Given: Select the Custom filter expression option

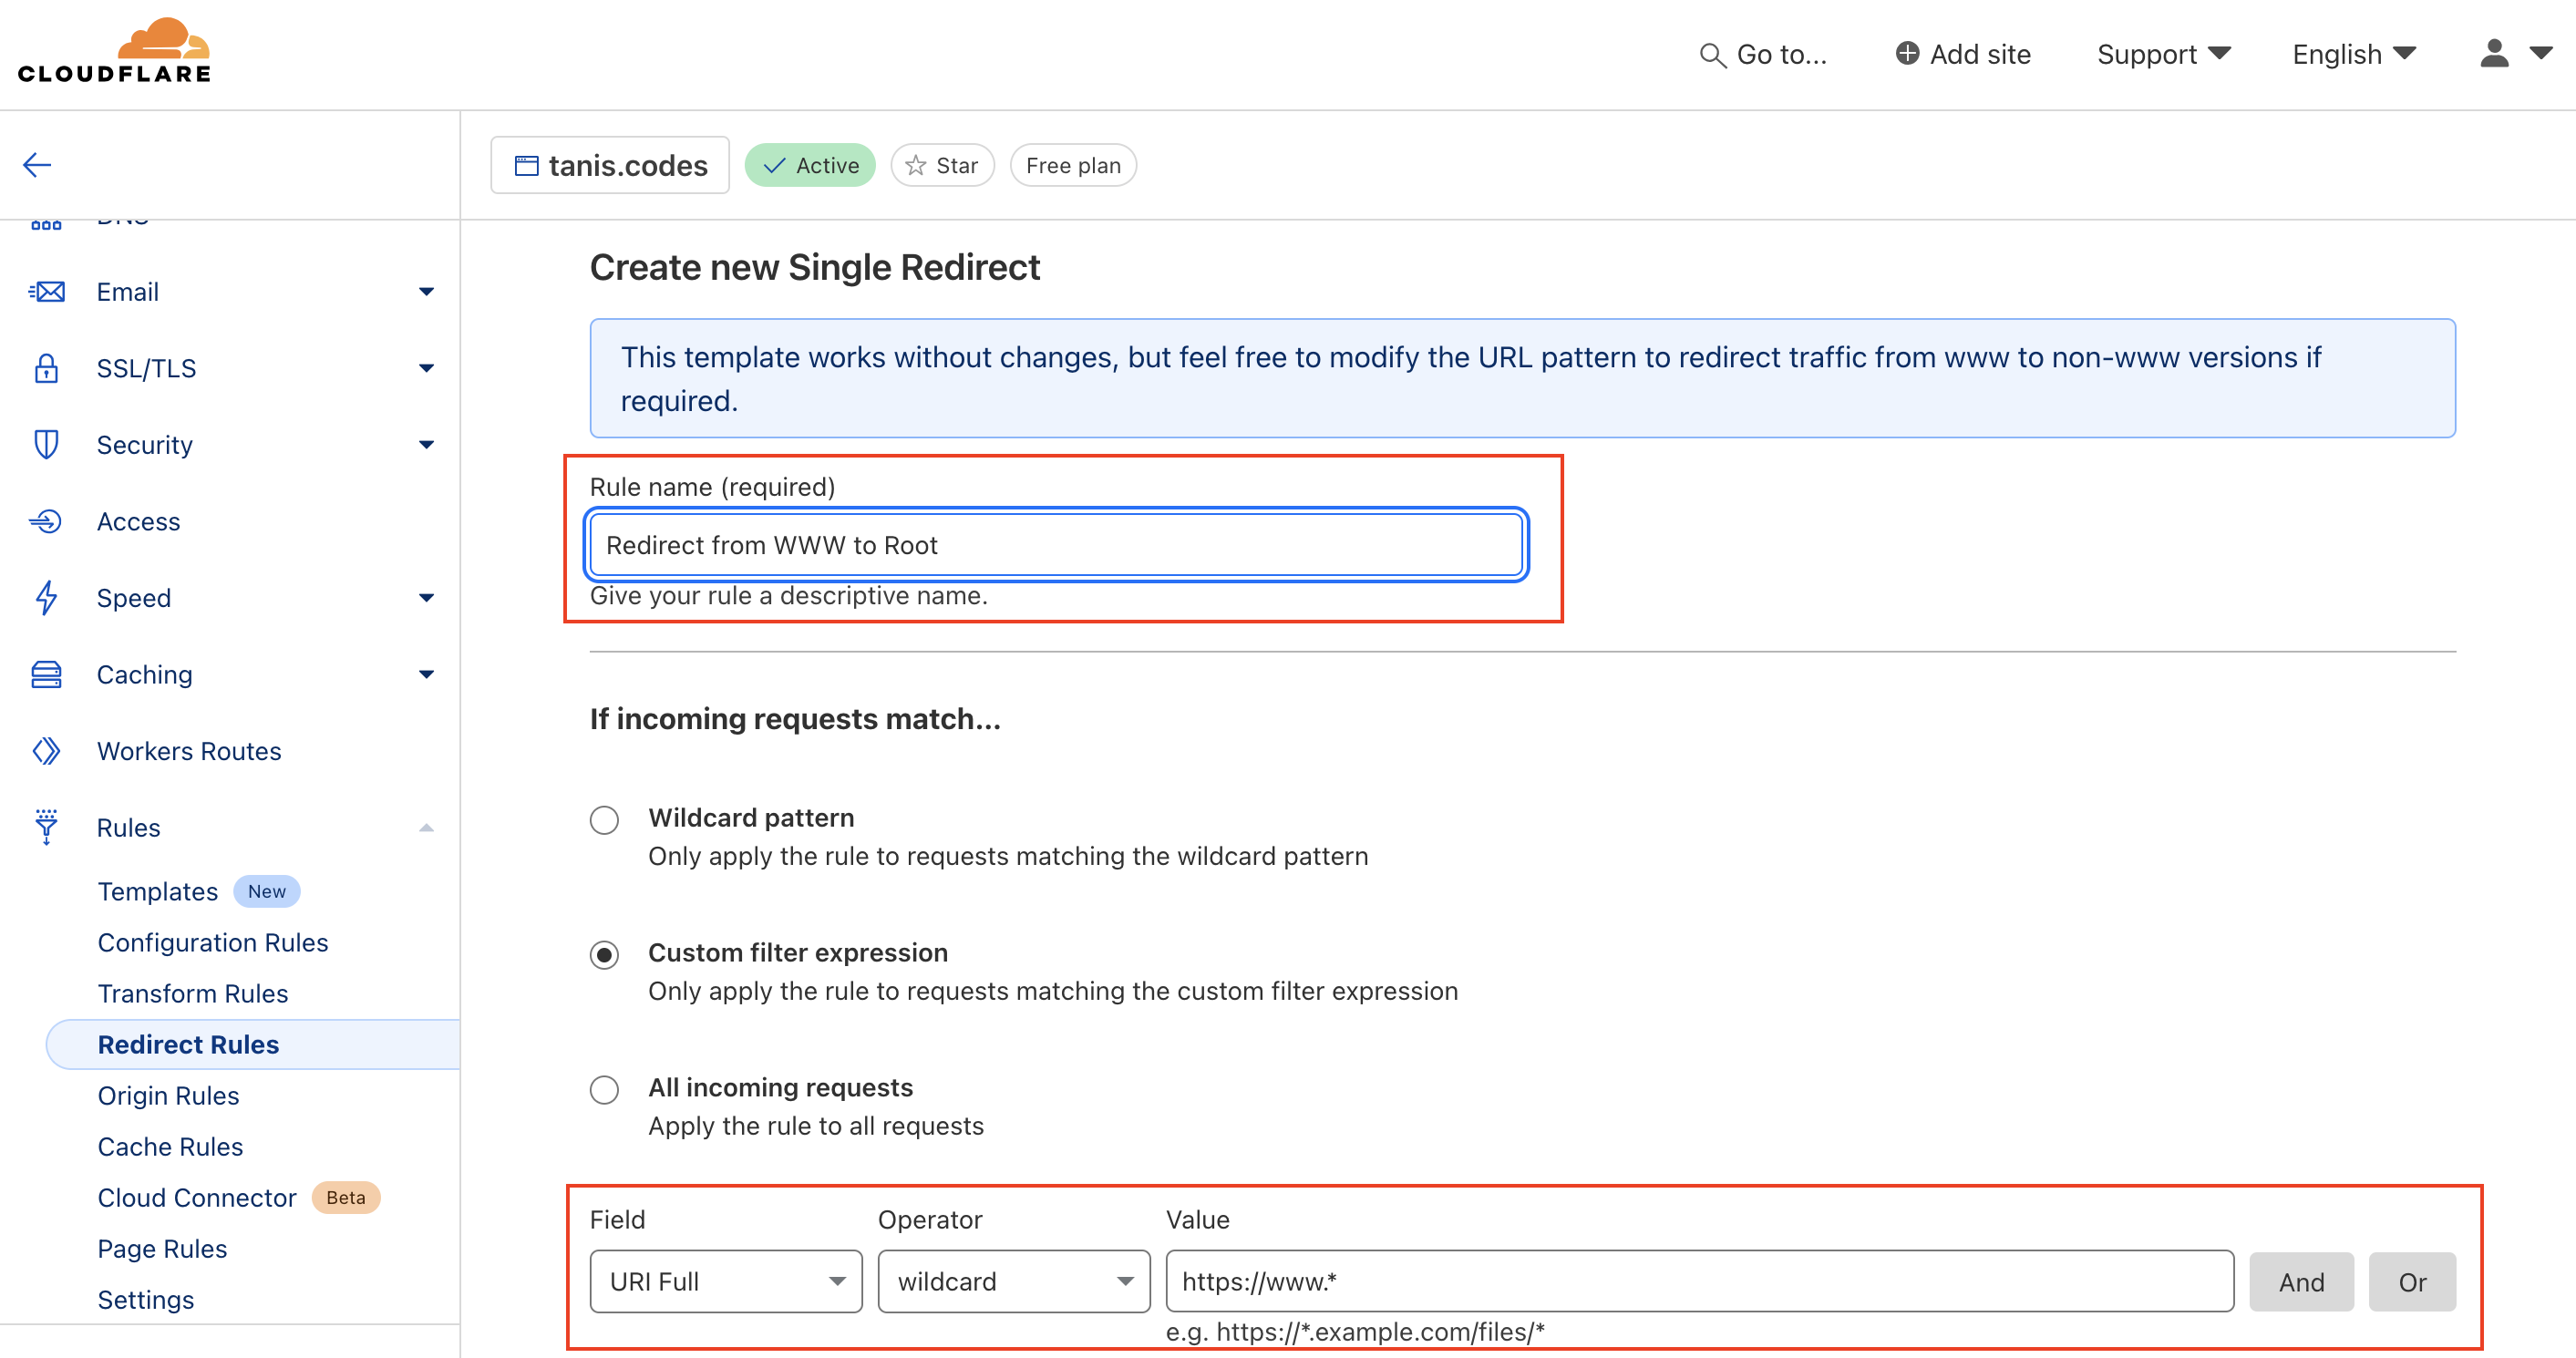Looking at the screenshot, I should pyautogui.click(x=604, y=955).
